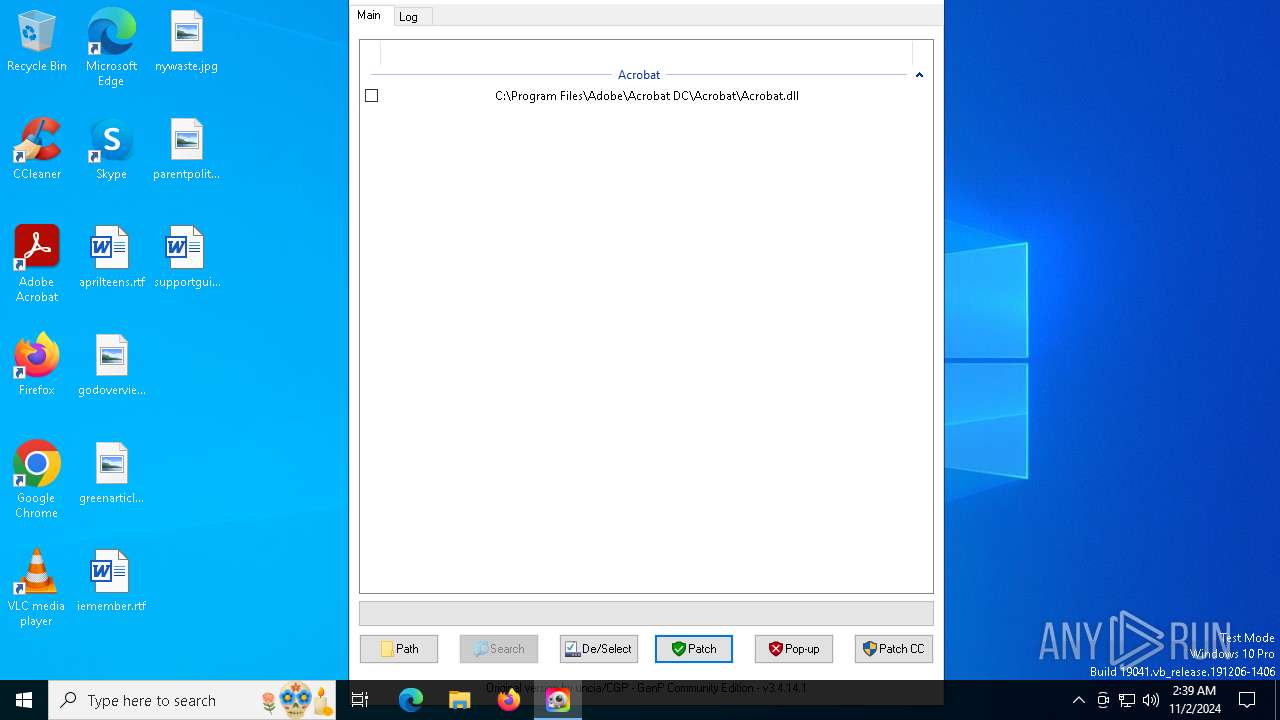Open the notification center
Screen dimensions: 1280x720
[1247, 700]
